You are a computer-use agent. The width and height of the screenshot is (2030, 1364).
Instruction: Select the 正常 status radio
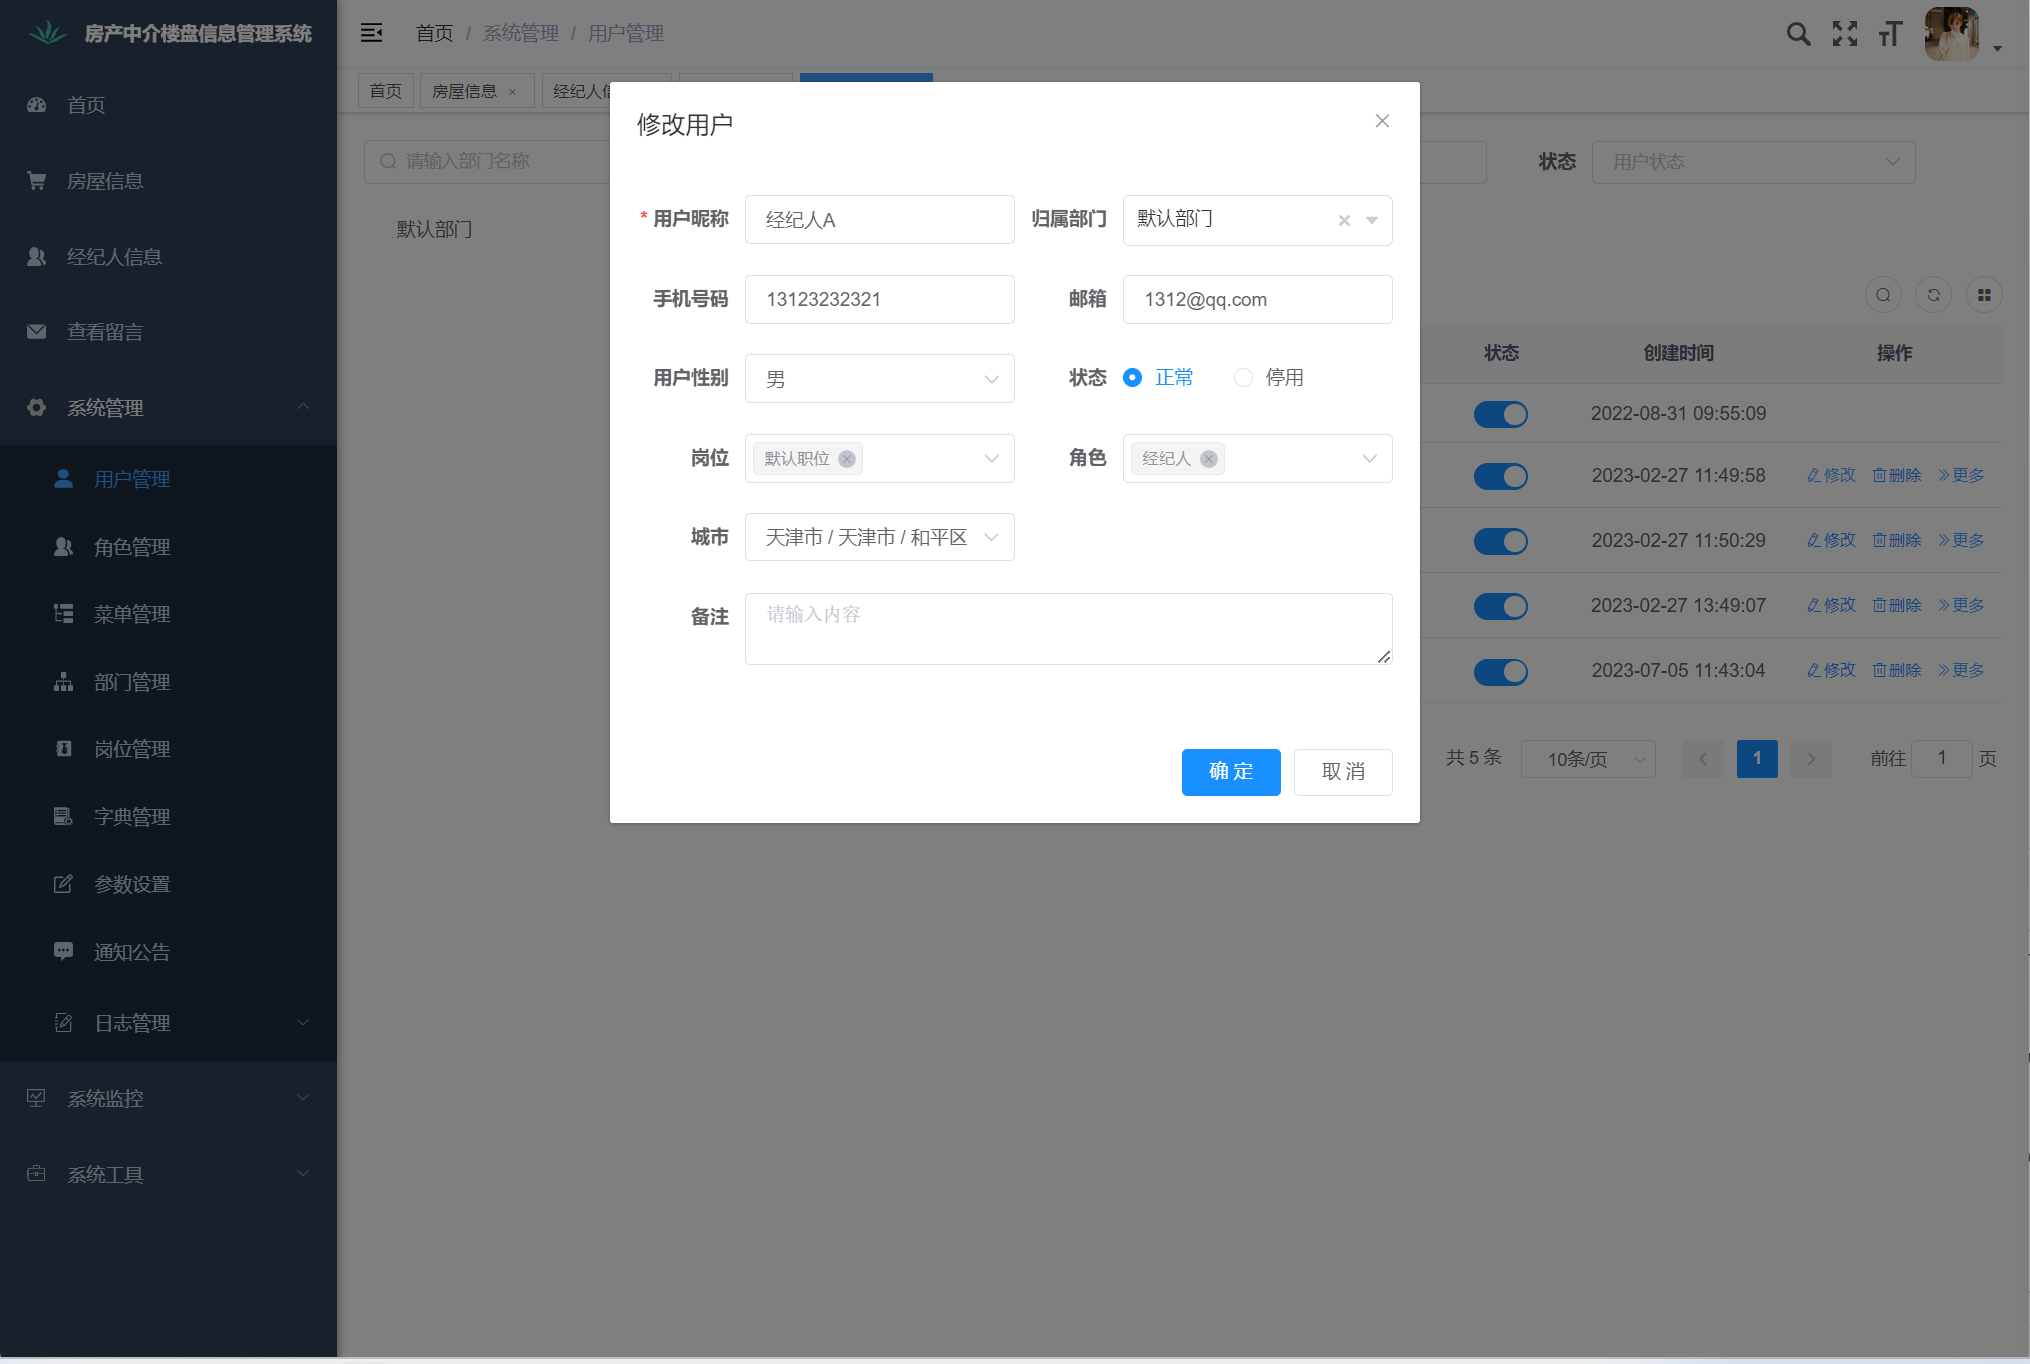[x=1132, y=378]
